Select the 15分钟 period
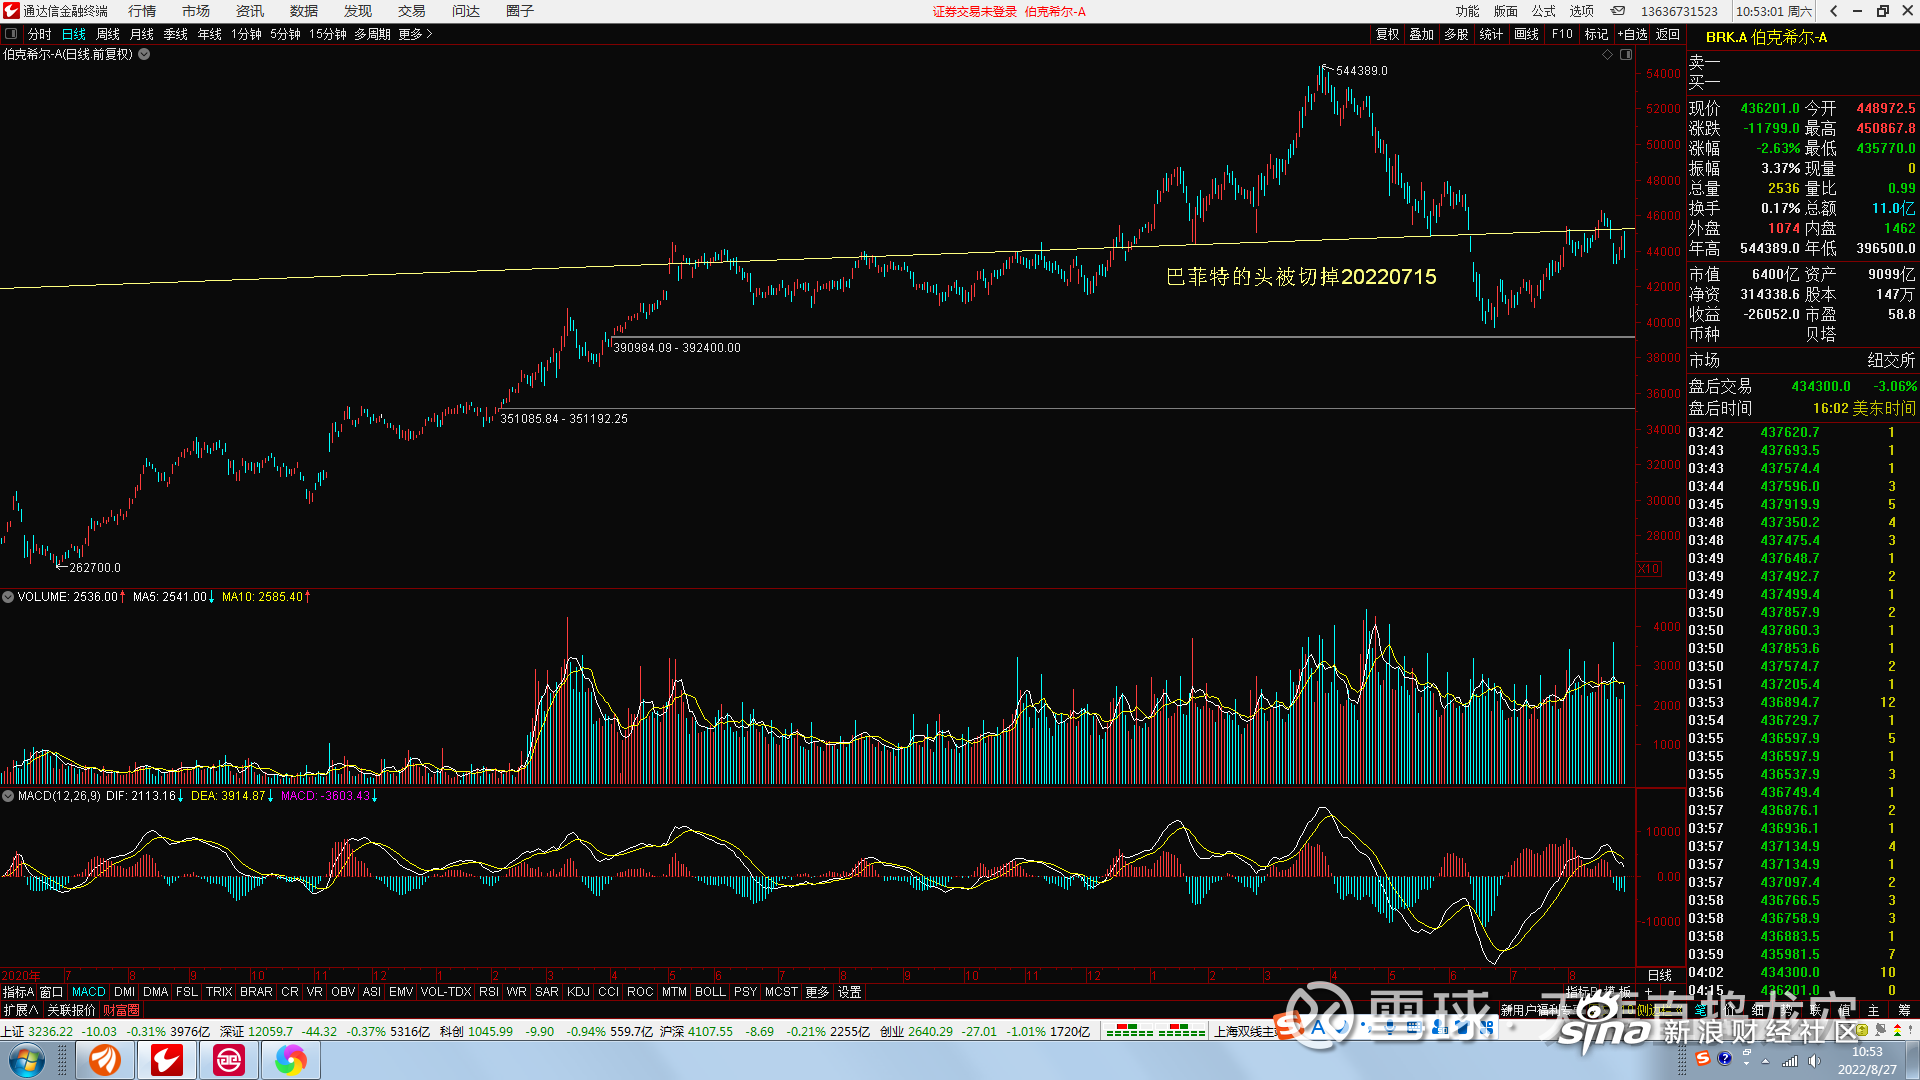1920x1080 pixels. [x=327, y=34]
